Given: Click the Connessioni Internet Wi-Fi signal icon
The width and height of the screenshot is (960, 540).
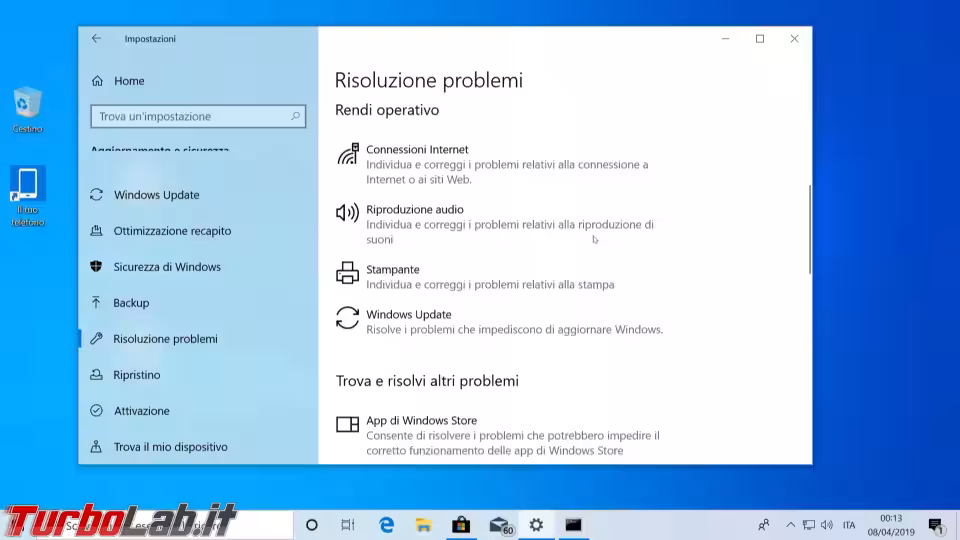Looking at the screenshot, I should (x=347, y=154).
